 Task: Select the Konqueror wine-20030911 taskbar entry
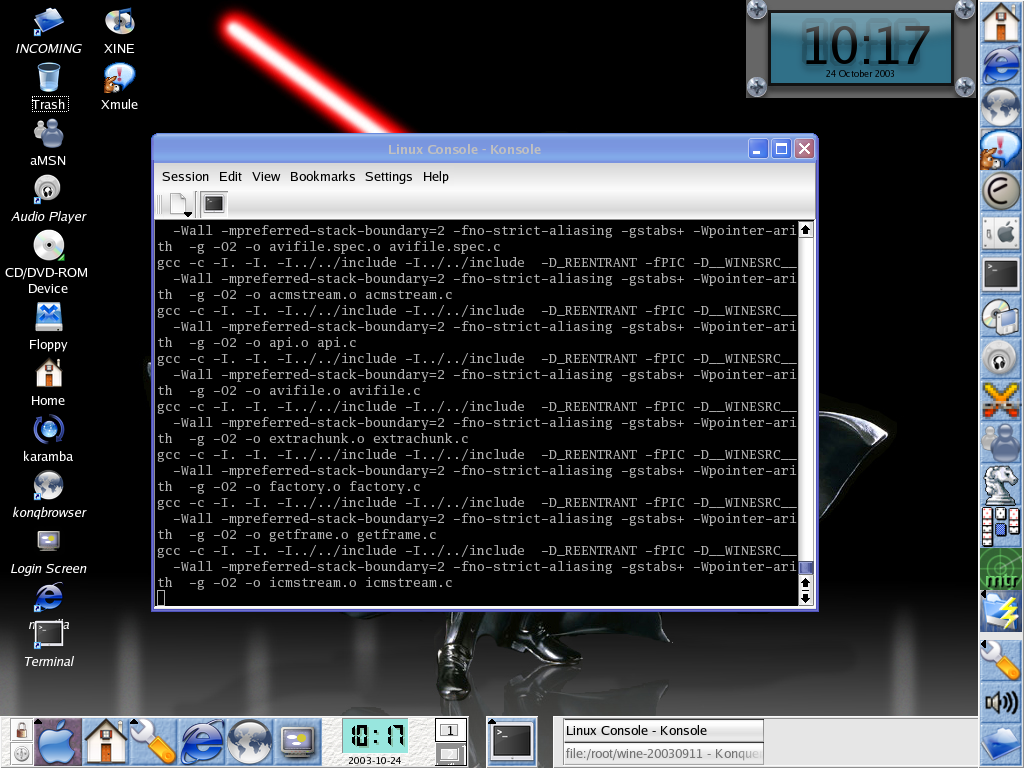pos(664,754)
